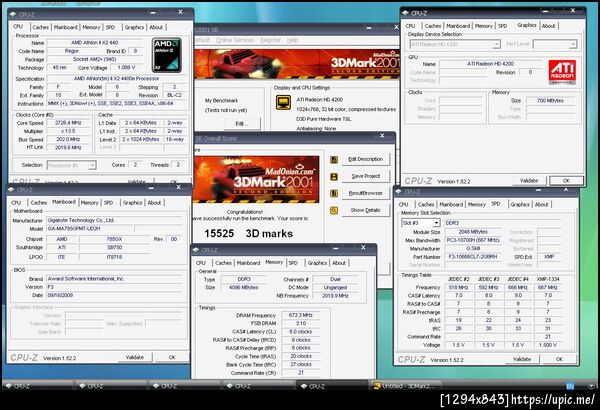Viewport: 600px width, 410px height.
Task: Click Validate in the Graphics window
Action: tap(529, 180)
